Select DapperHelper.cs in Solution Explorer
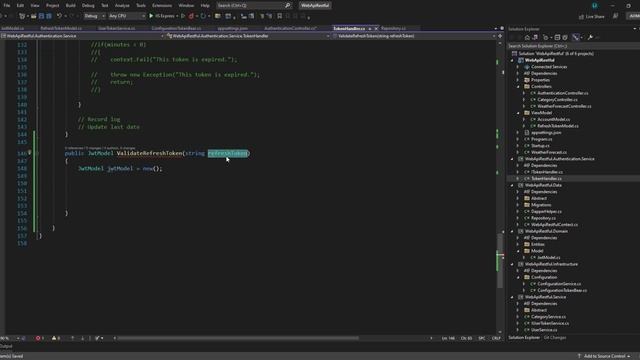The image size is (640, 360). pyautogui.click(x=546, y=211)
